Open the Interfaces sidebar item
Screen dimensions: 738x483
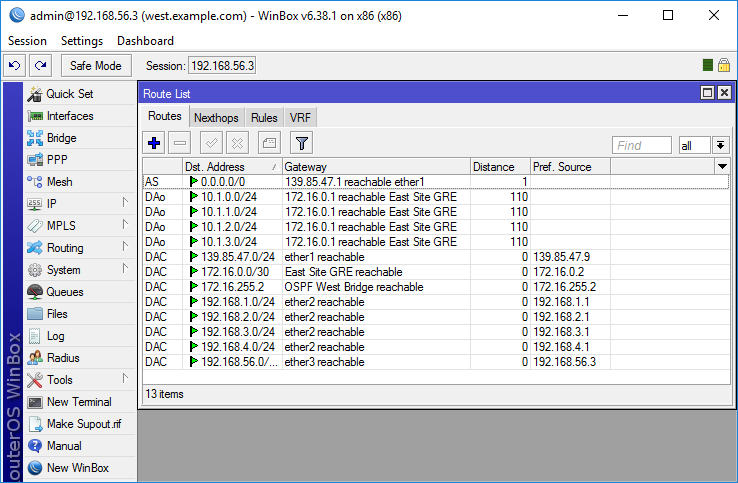point(79,116)
